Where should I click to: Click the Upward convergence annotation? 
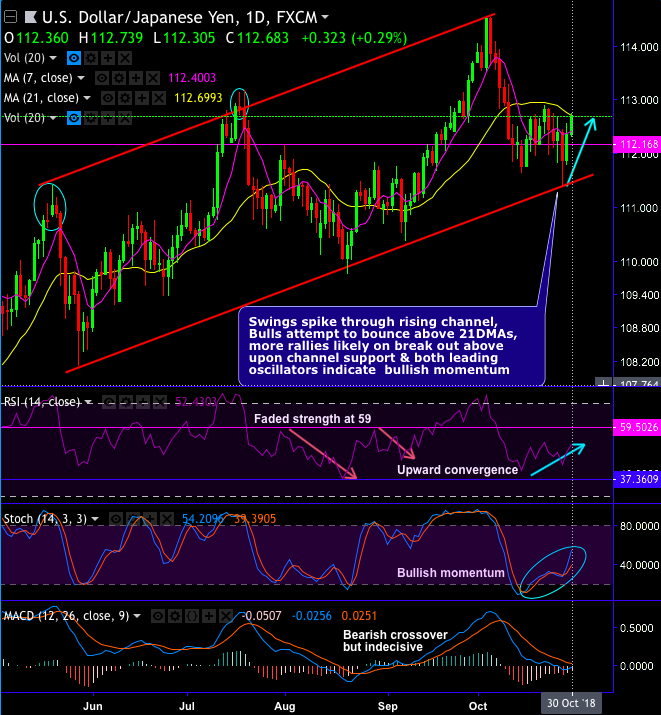pos(457,470)
